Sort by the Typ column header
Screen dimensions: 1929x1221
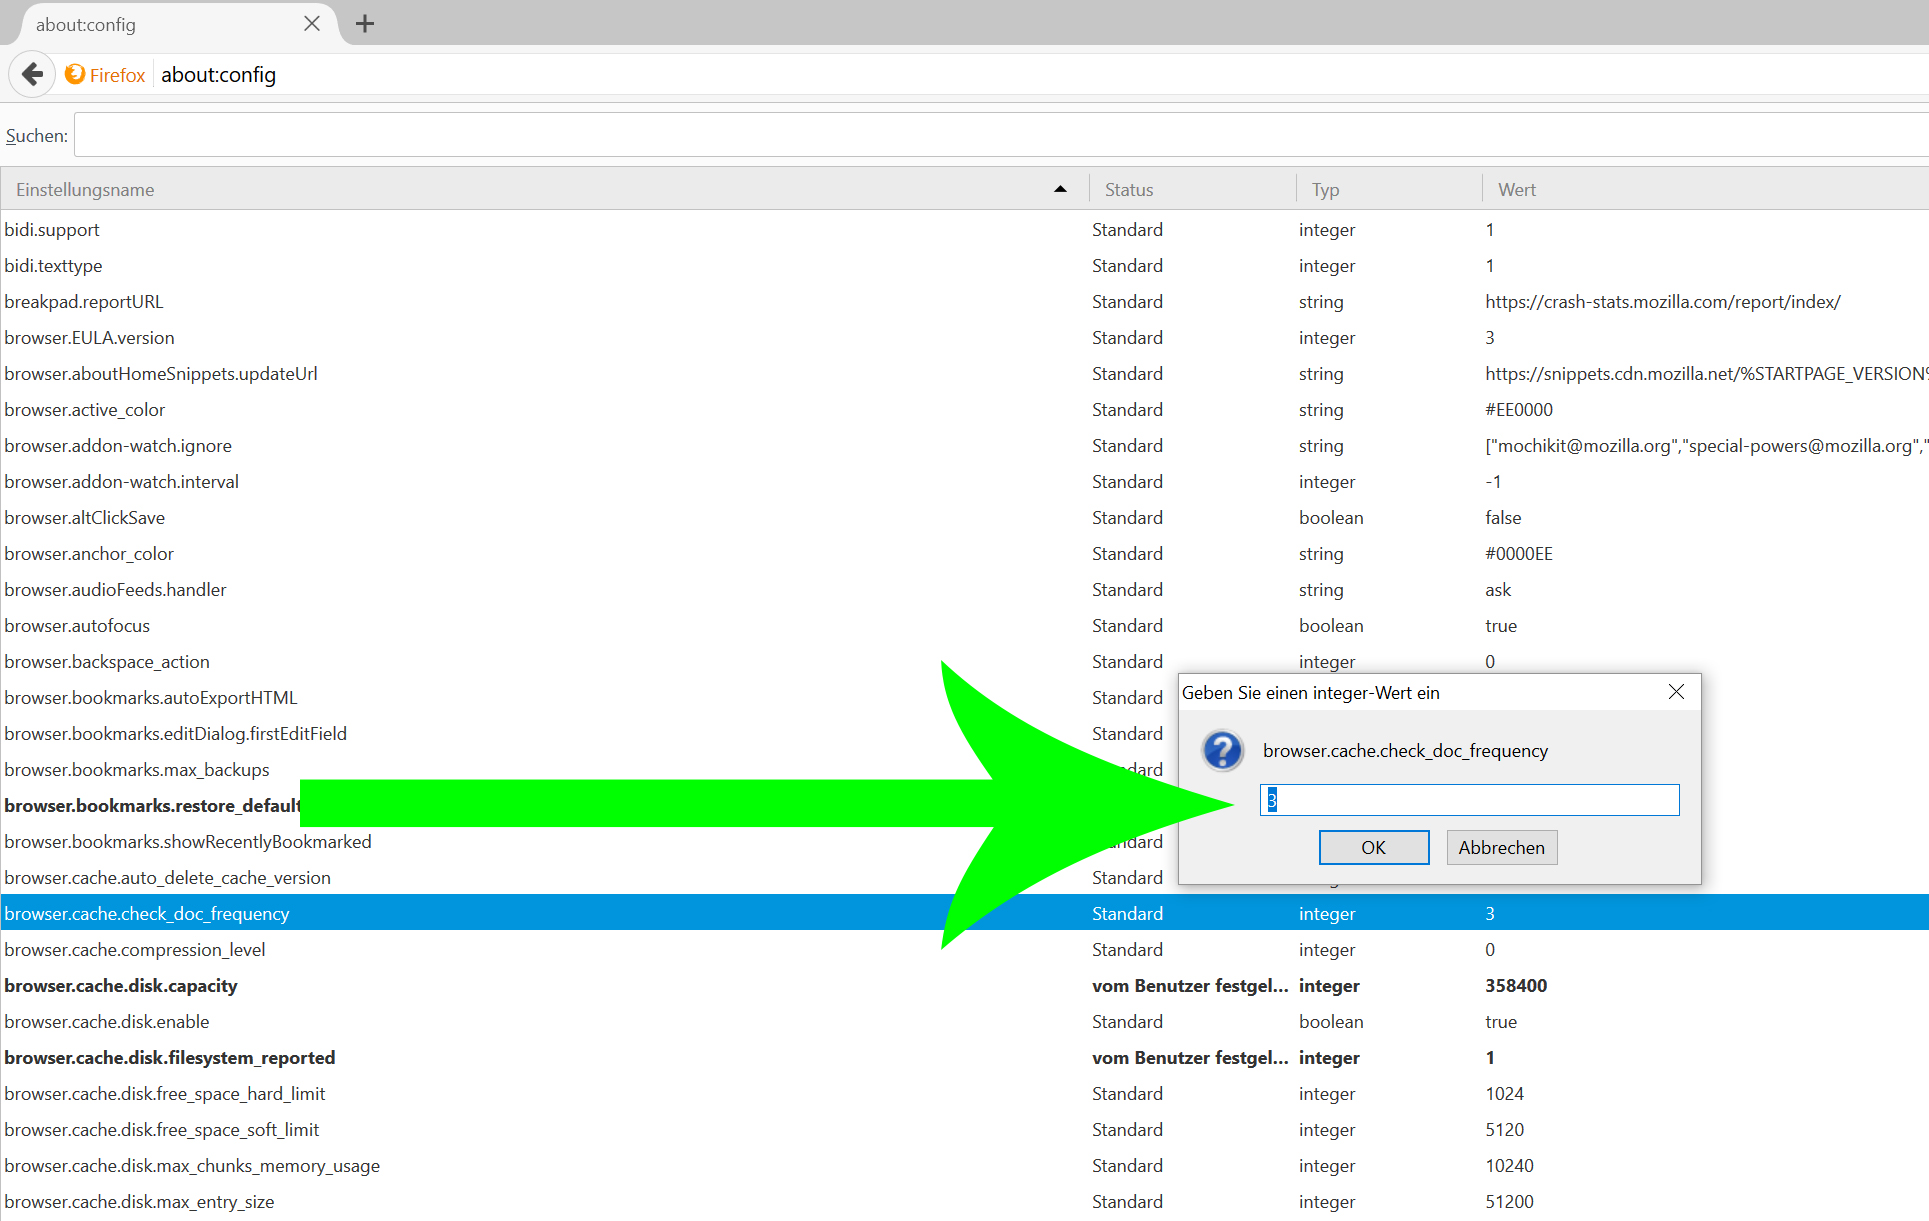tap(1325, 189)
